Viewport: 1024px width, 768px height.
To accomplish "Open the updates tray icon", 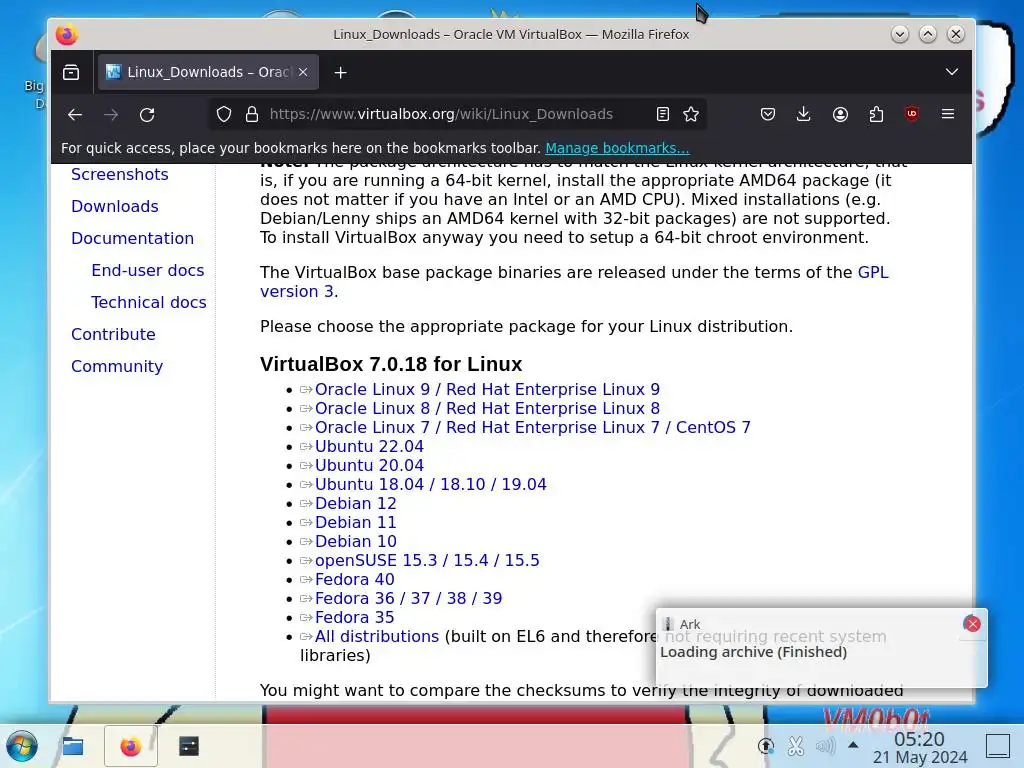I will coord(766,746).
